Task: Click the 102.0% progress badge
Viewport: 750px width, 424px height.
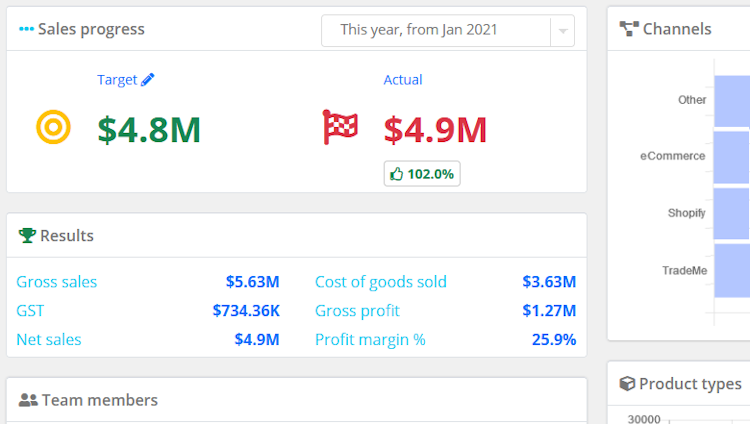Action: coord(422,174)
